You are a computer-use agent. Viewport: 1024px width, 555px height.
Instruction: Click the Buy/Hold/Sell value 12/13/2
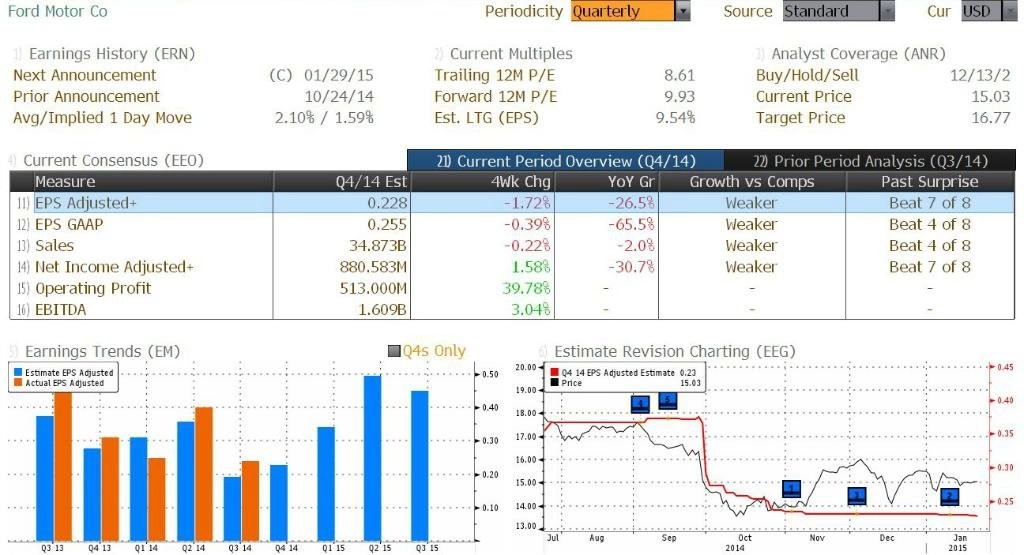tap(980, 75)
